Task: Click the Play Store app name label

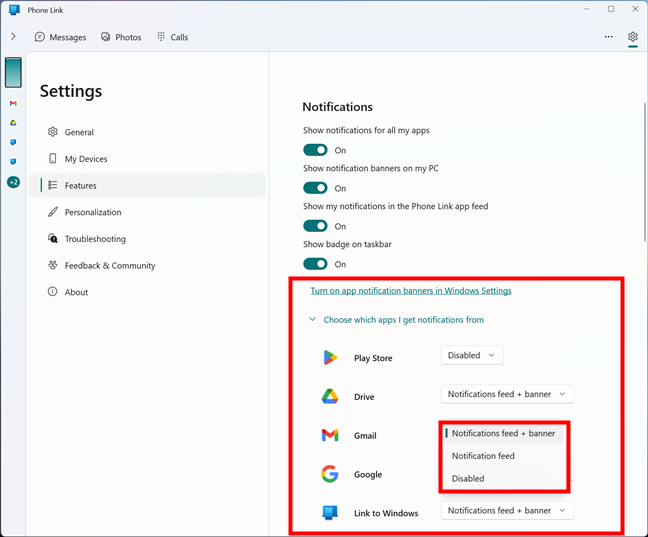Action: [373, 358]
